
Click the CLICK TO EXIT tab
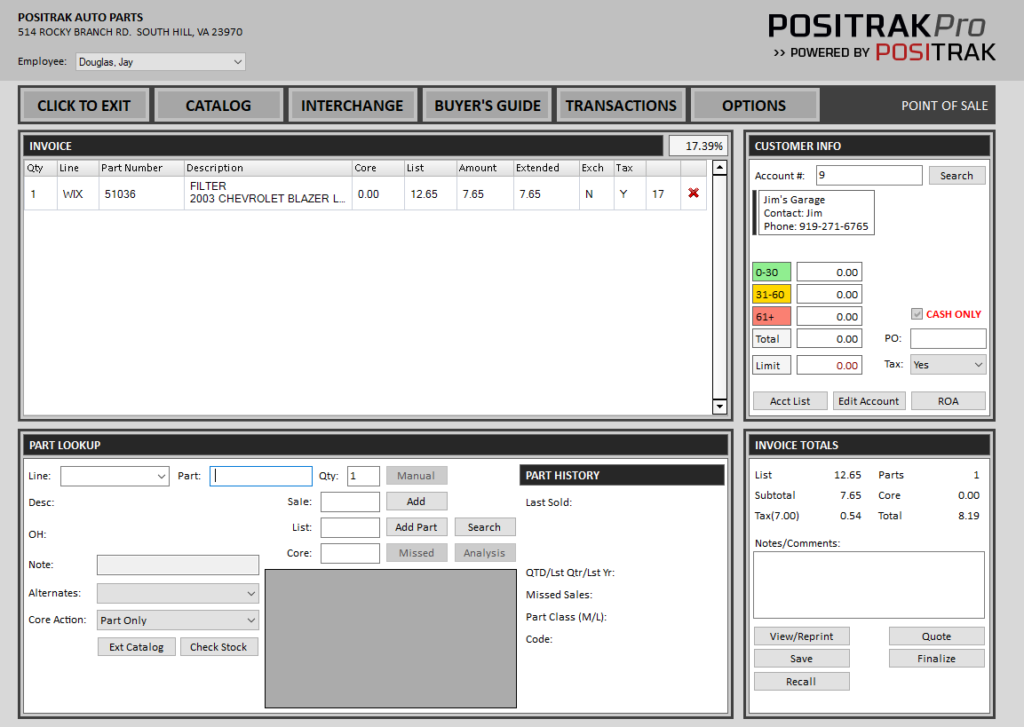coord(84,105)
